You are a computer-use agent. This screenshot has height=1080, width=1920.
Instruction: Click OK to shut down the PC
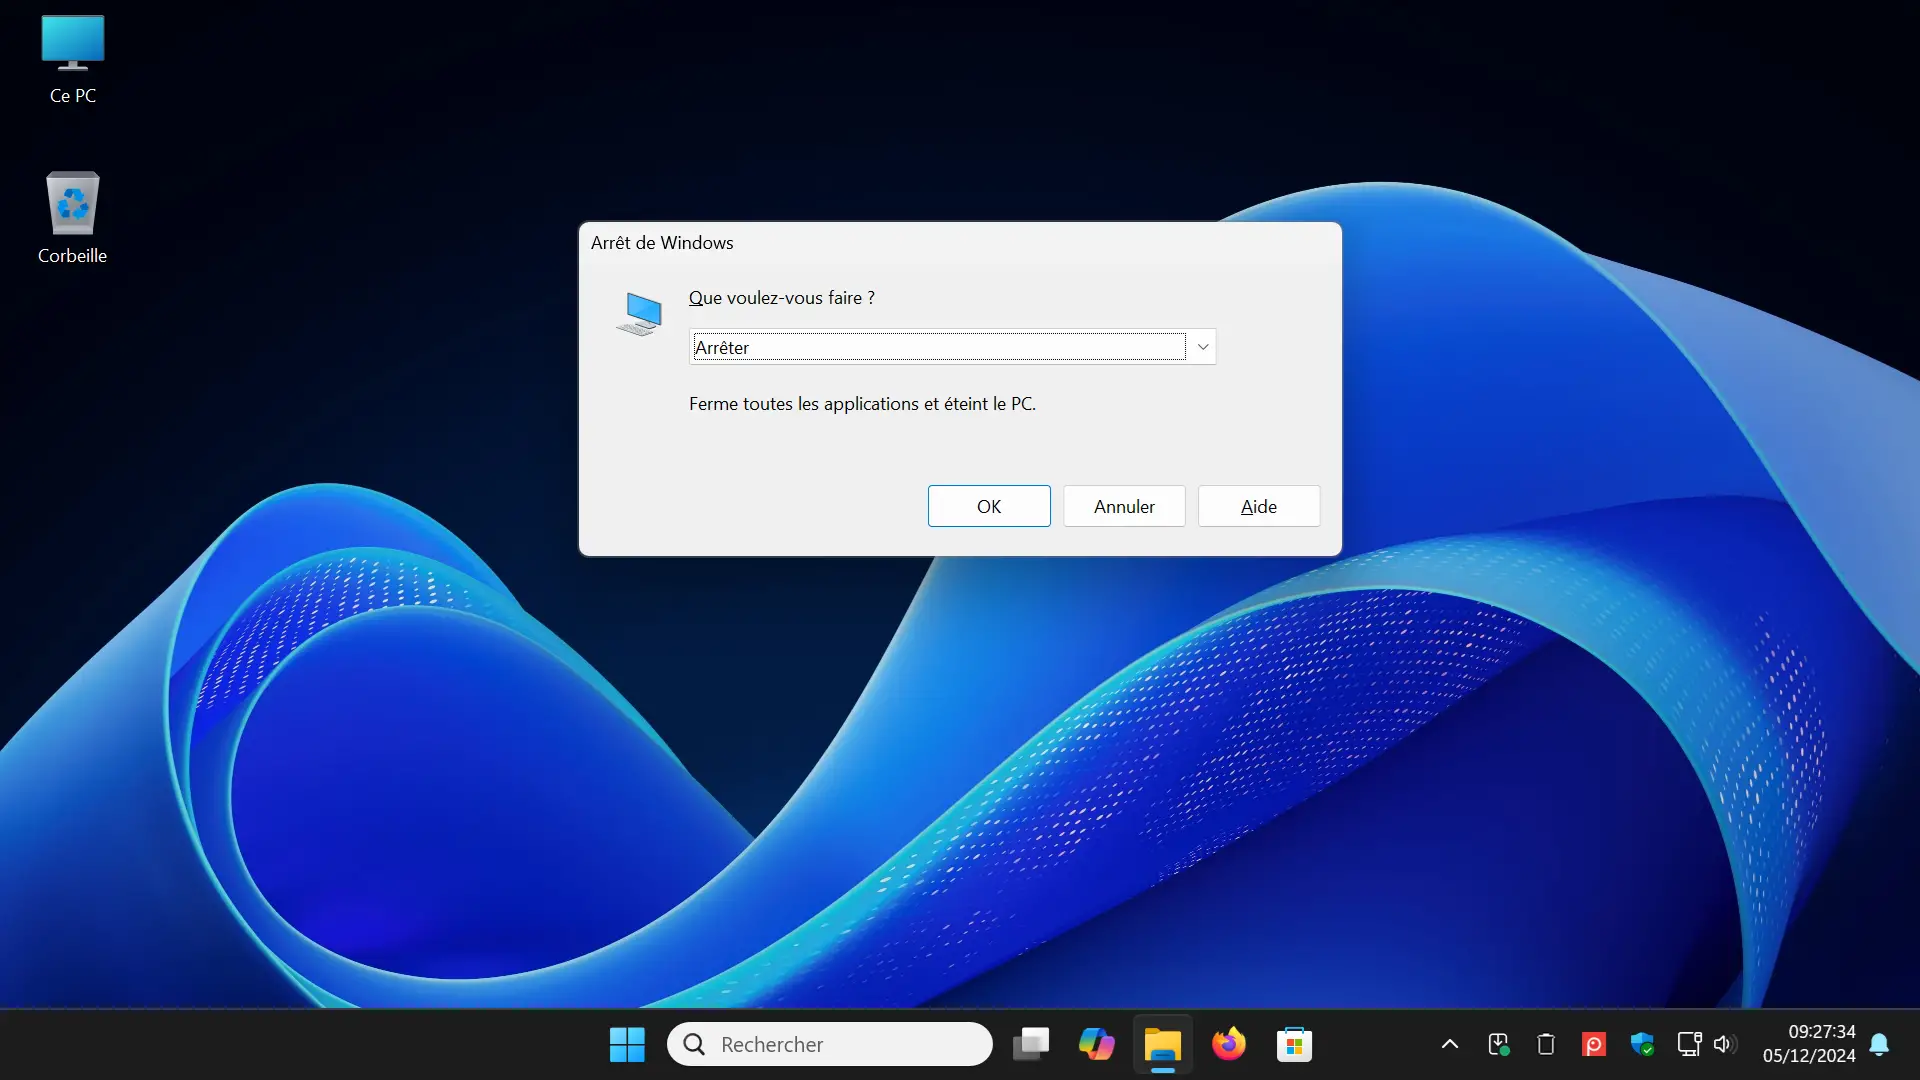point(989,506)
